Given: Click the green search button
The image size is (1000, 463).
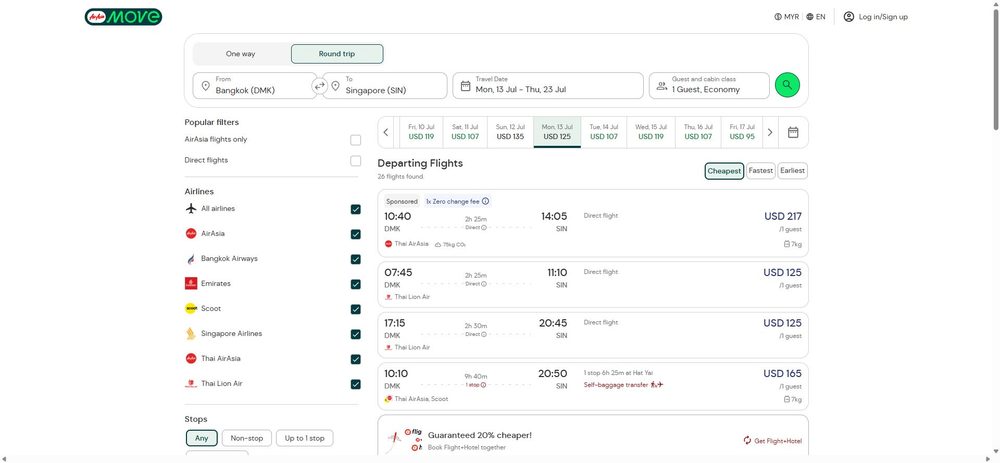Looking at the screenshot, I should coord(787,85).
